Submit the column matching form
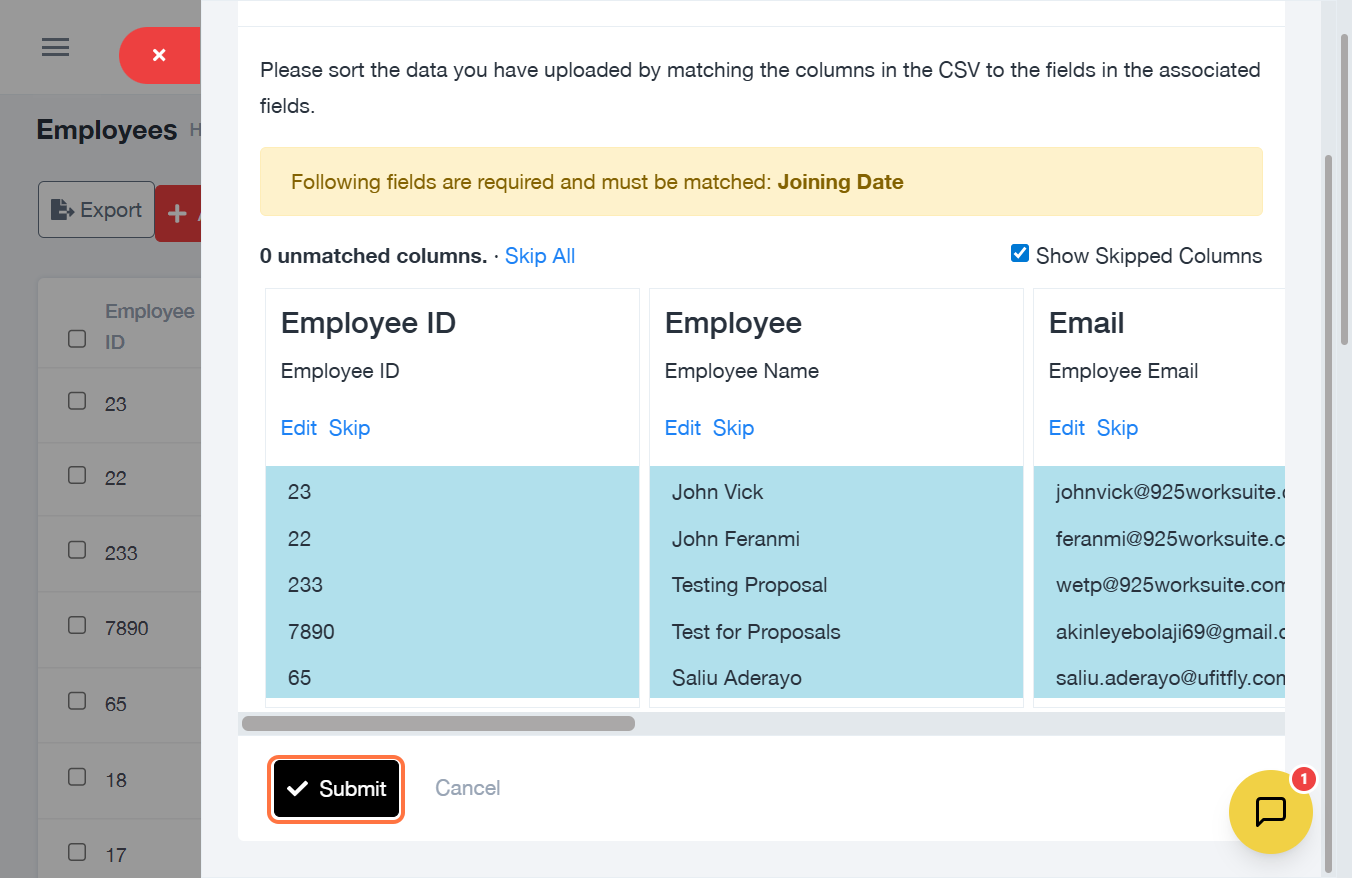 336,789
